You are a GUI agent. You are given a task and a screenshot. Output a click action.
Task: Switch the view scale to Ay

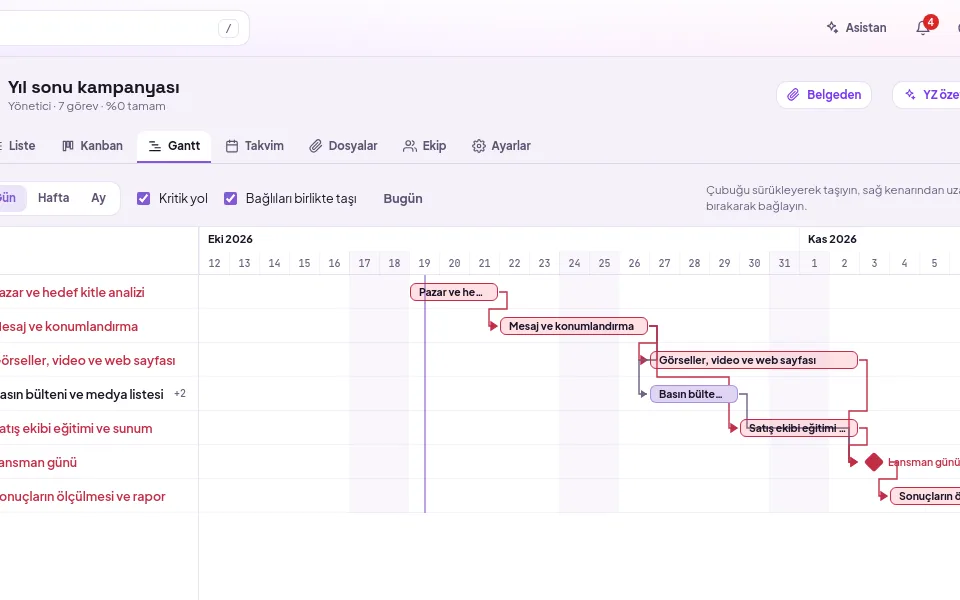coord(99,198)
